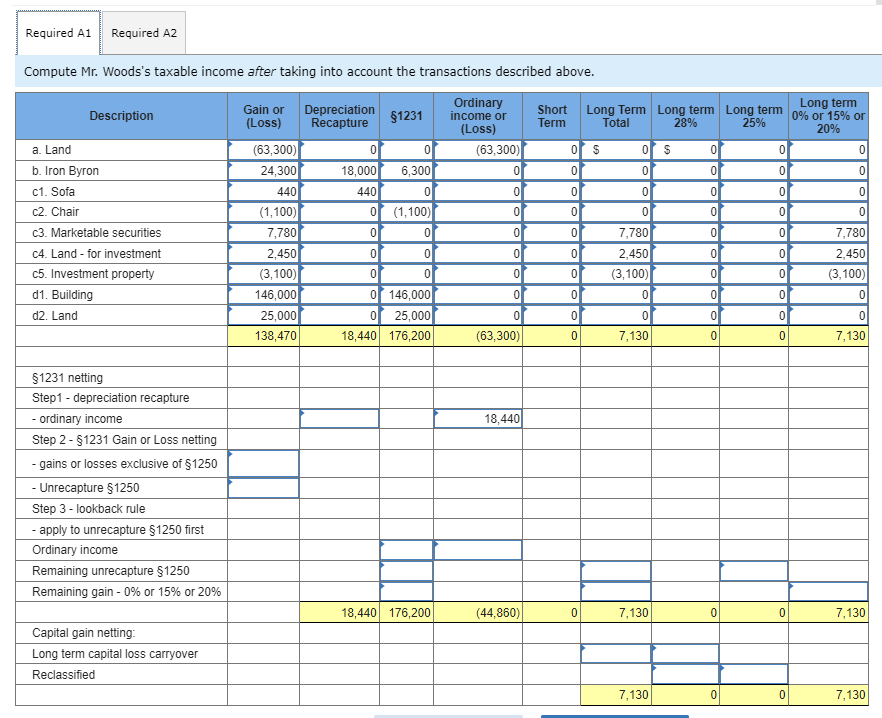Select Reclassified Long term 25% input
This screenshot has height=718, width=882.
(754, 674)
